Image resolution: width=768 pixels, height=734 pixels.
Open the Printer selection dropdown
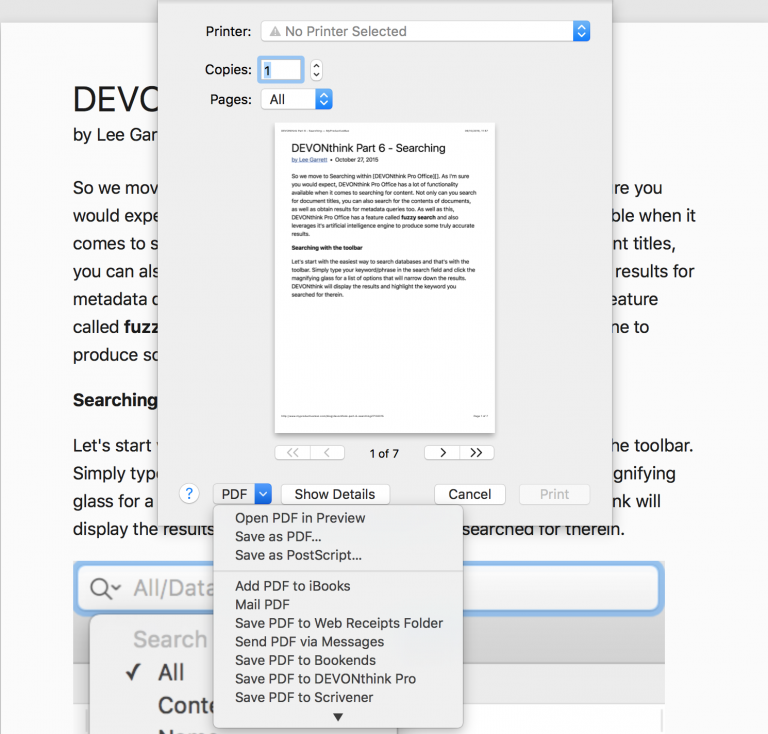tap(425, 31)
